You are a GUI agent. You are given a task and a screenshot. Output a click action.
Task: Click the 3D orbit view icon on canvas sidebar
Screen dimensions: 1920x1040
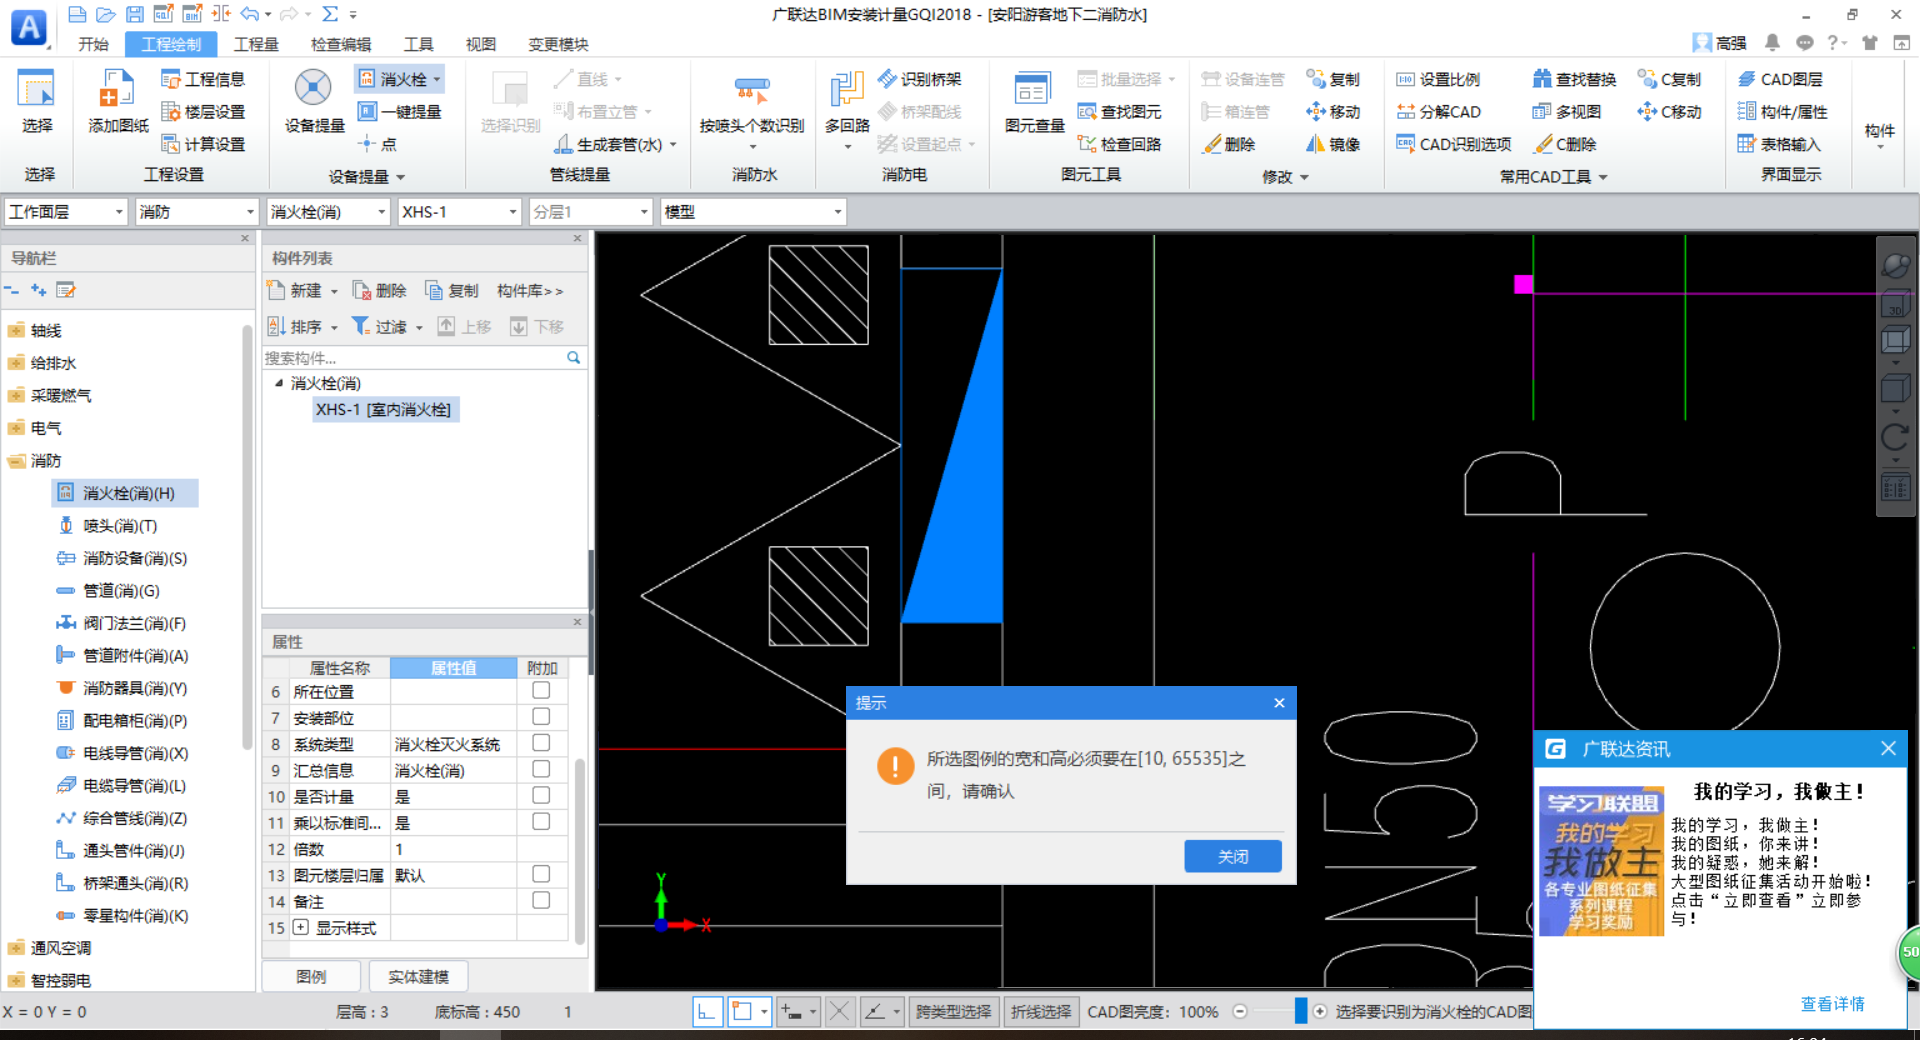1896,265
